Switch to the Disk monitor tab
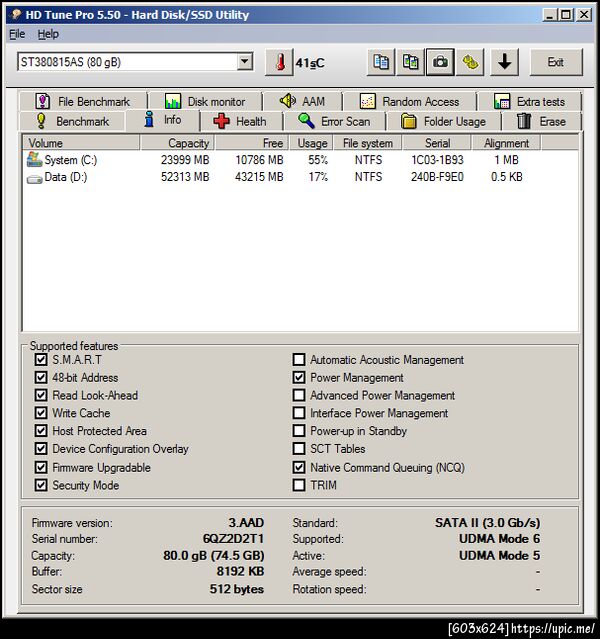The width and height of the screenshot is (600, 639). click(x=205, y=101)
